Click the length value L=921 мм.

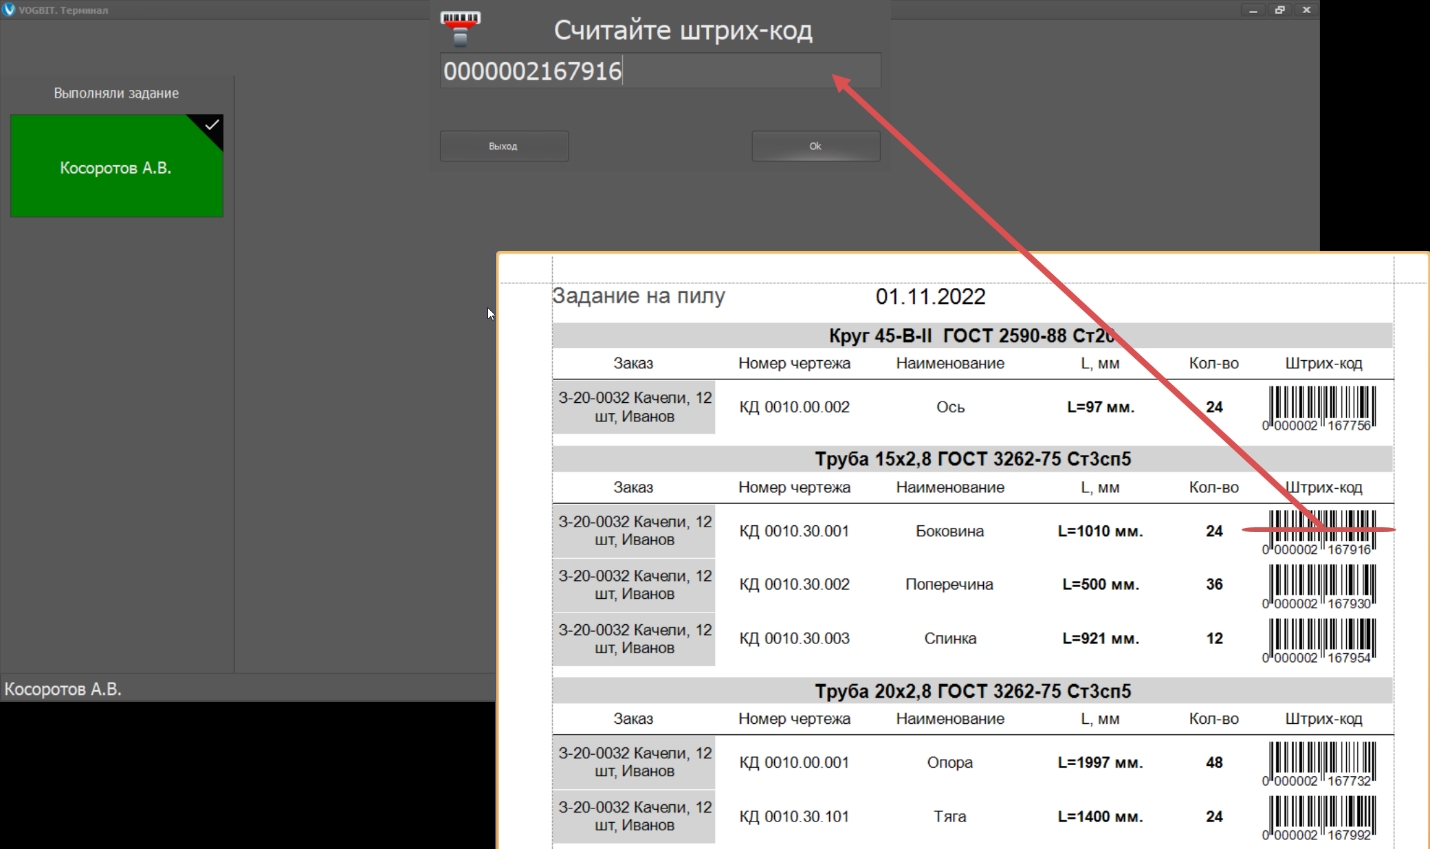click(1100, 638)
